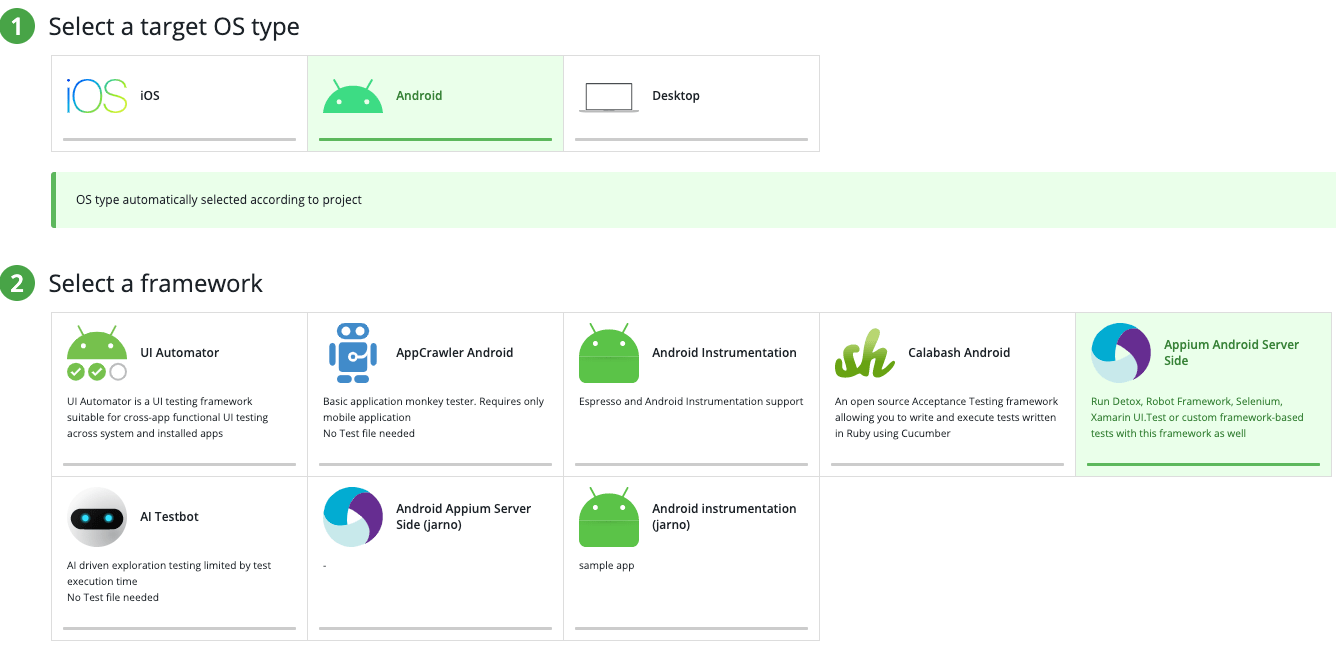Choose the AppCrawler Android framework title
The image size is (1336, 647).
coord(455,353)
